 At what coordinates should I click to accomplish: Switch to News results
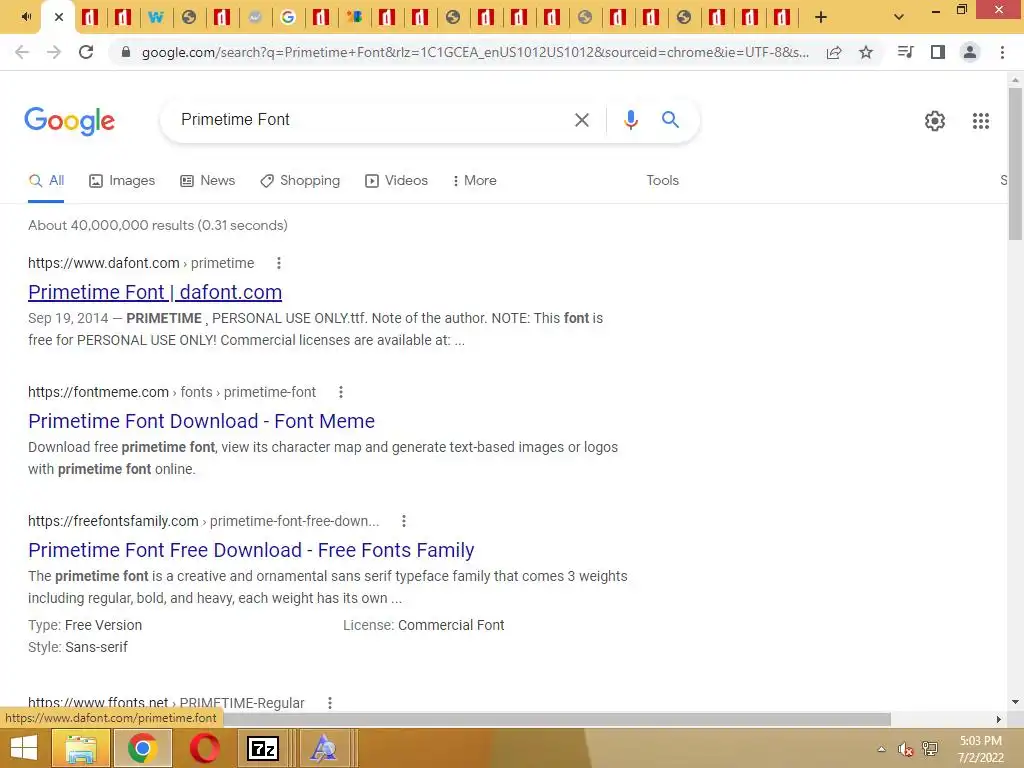(x=208, y=181)
